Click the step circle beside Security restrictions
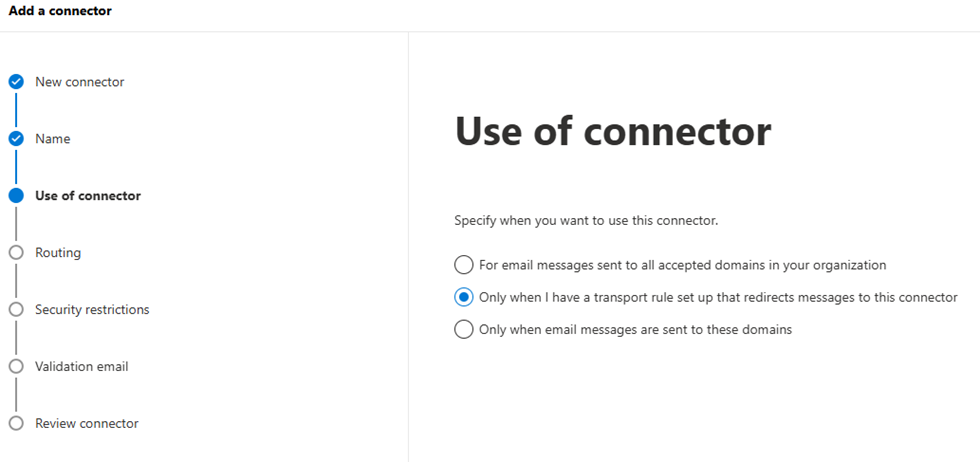The height and width of the screenshot is (462, 980). pos(16,310)
